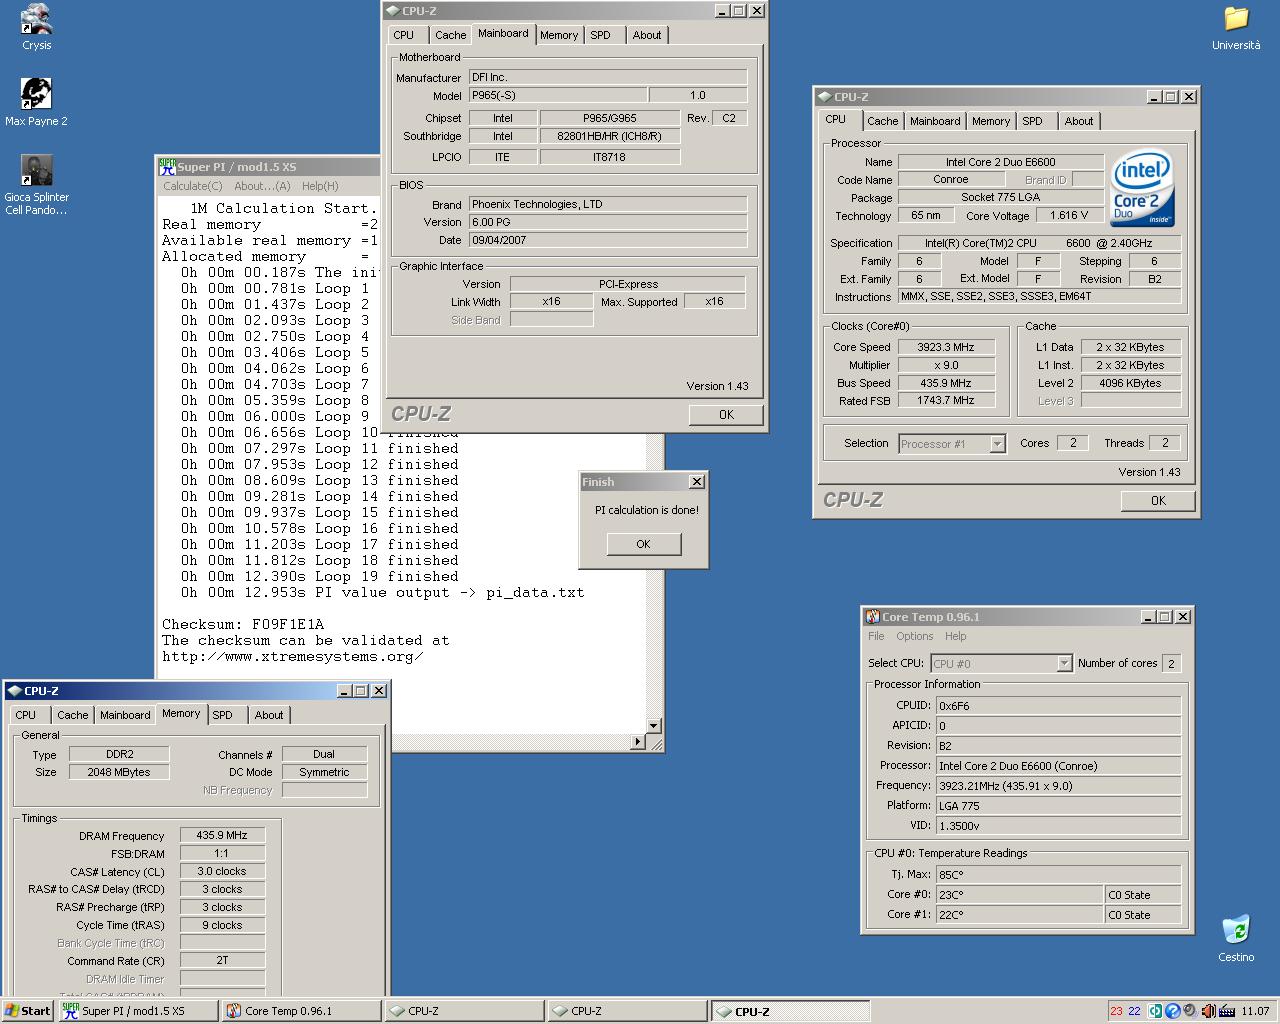Click the BIOS Date 09/04/2007 field
Viewport: 1280px width, 1024px height.
(x=608, y=240)
